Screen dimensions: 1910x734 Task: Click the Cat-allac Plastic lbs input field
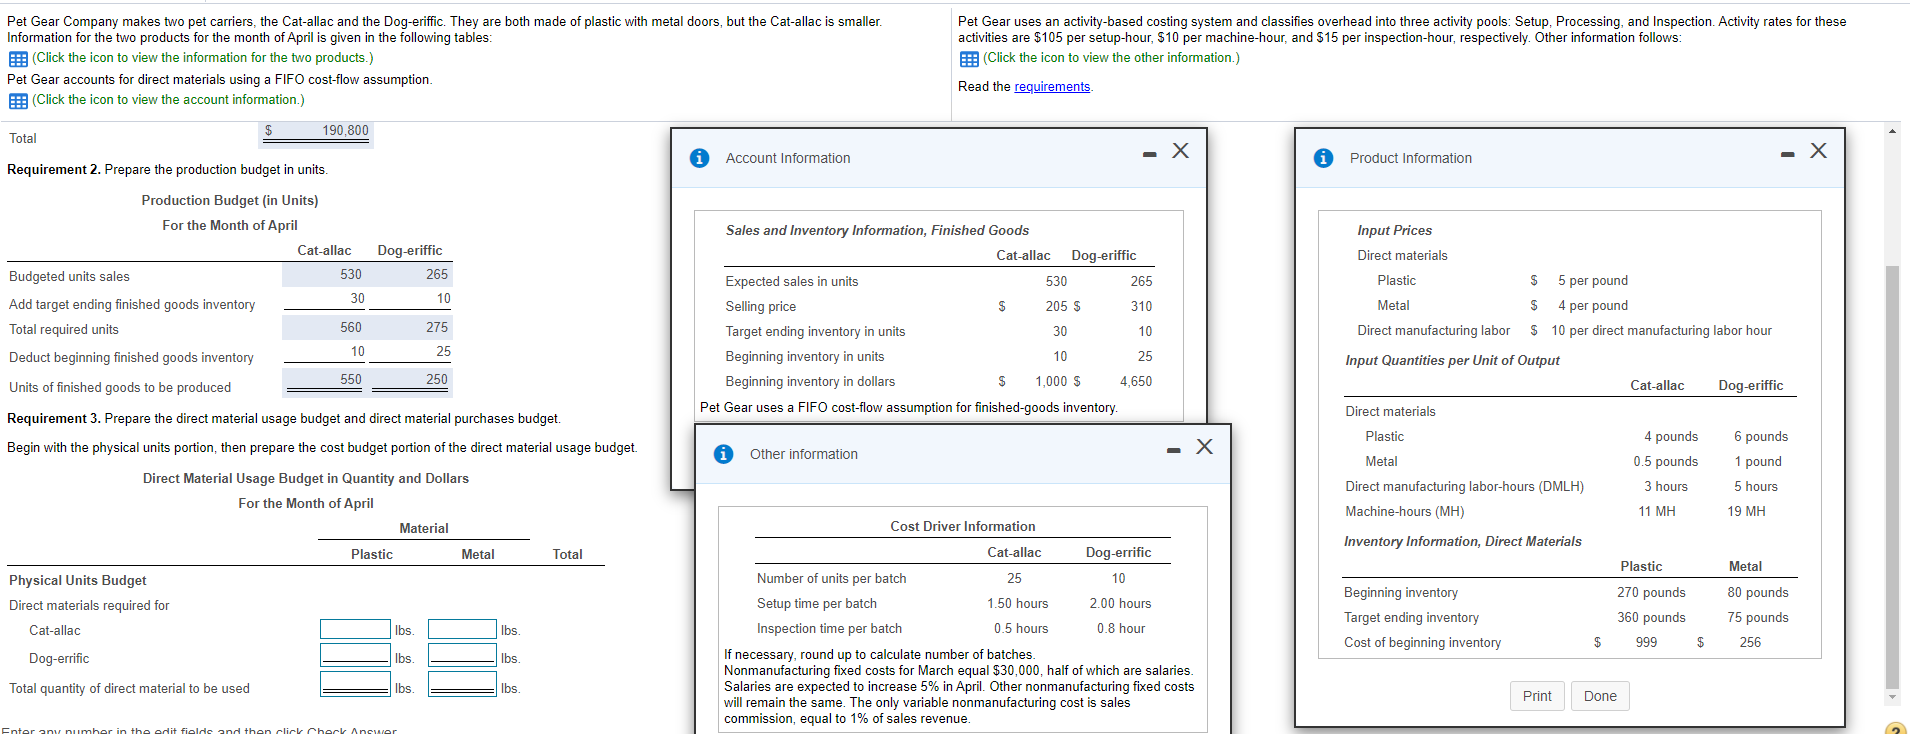click(355, 629)
